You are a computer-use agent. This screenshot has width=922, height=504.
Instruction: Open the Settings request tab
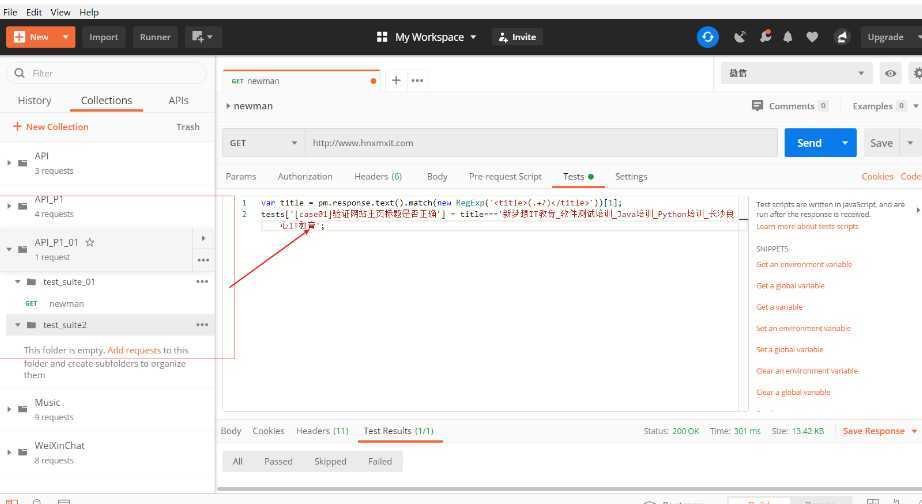coord(631,176)
